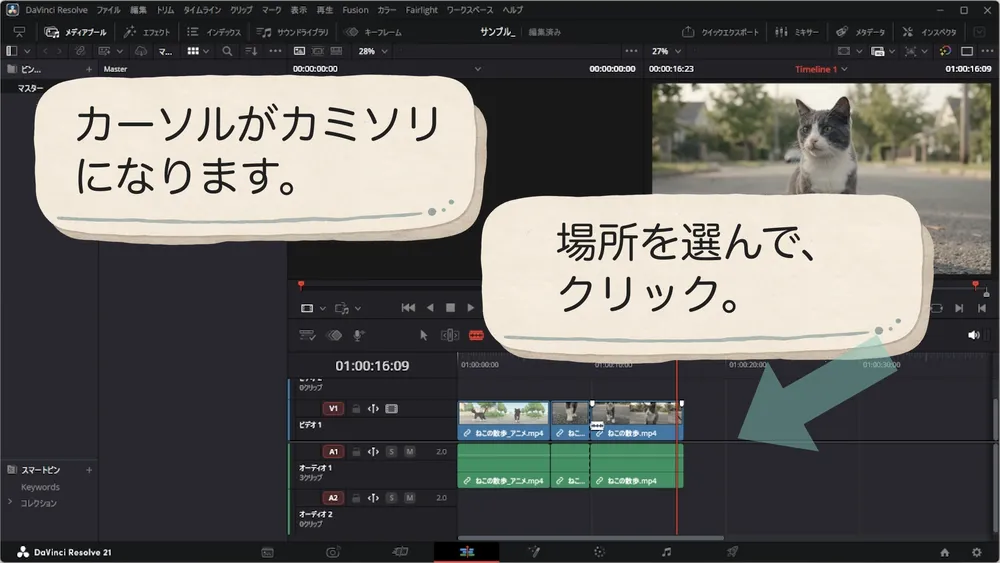The height and width of the screenshot is (563, 1000).
Task: Open the サウンドライブラリ panel button
Action: [x=293, y=32]
